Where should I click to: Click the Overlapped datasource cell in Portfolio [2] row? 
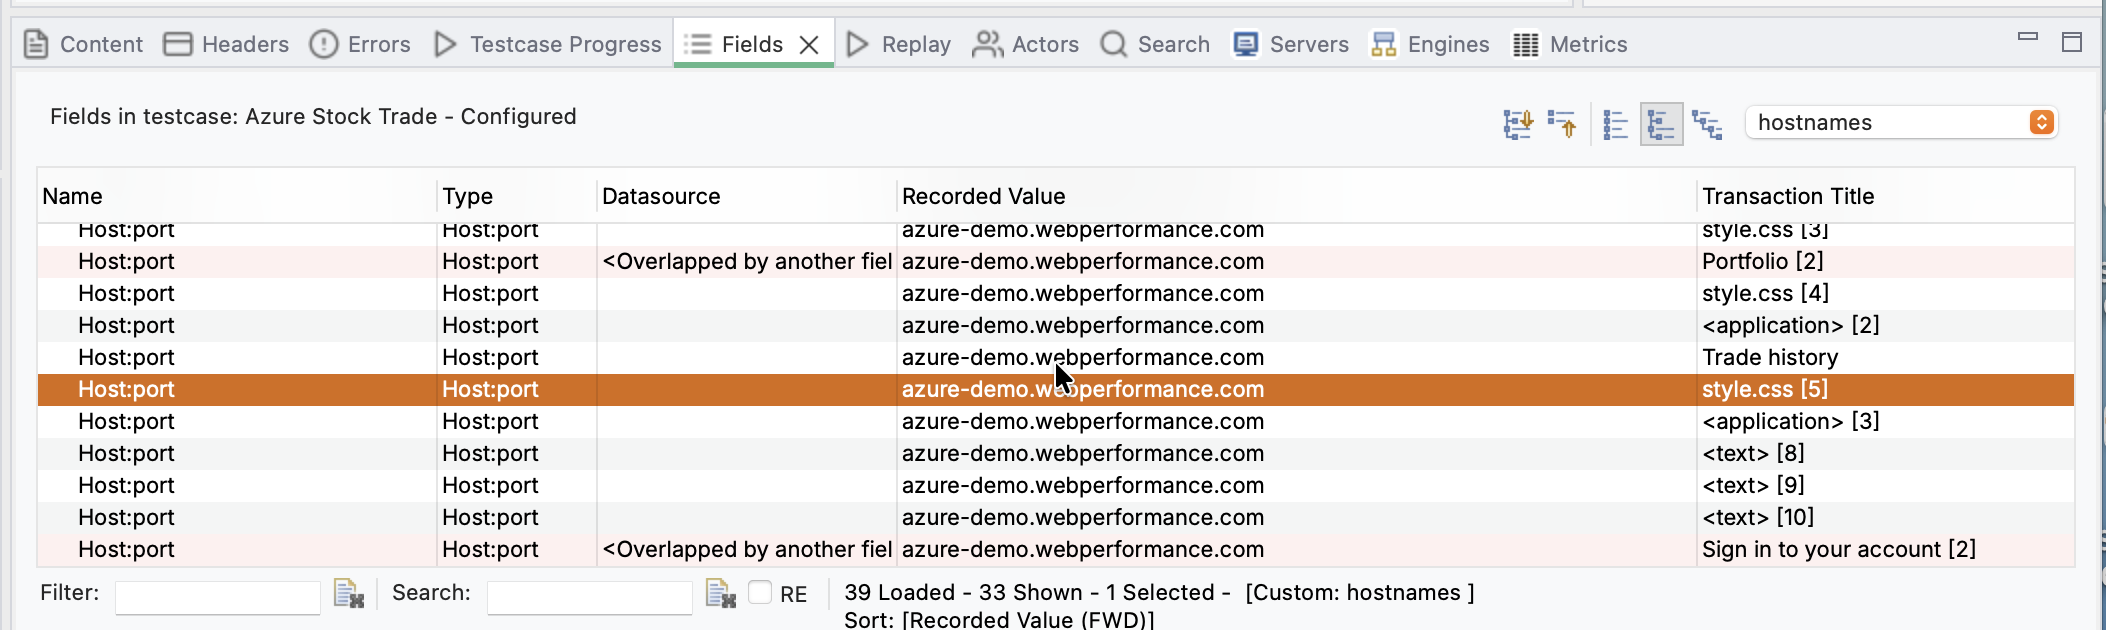tap(747, 261)
